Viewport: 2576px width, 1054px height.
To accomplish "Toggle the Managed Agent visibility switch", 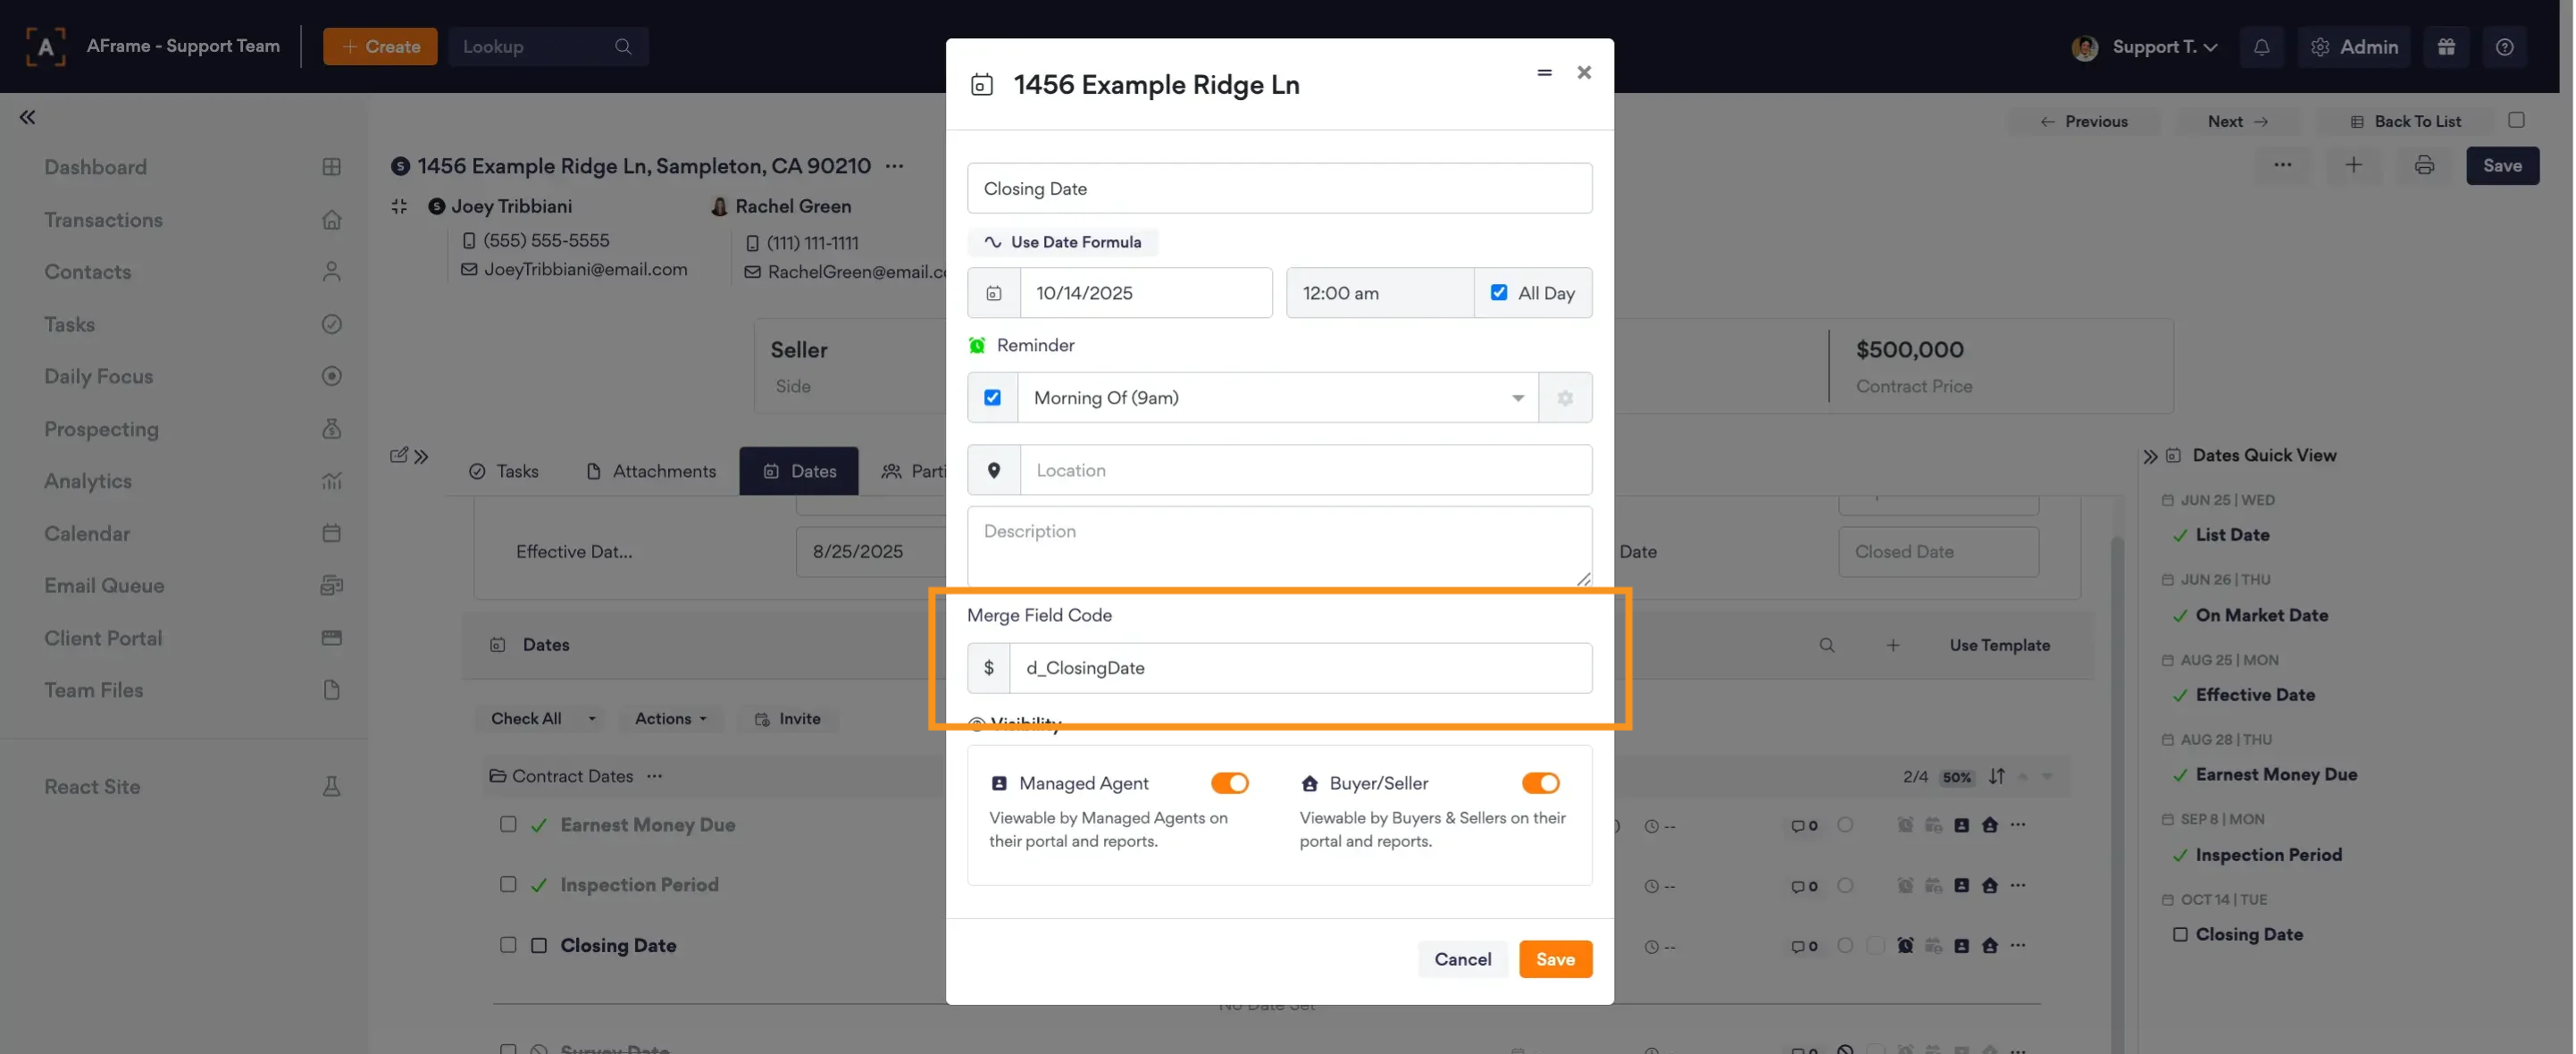I will click(x=1229, y=783).
